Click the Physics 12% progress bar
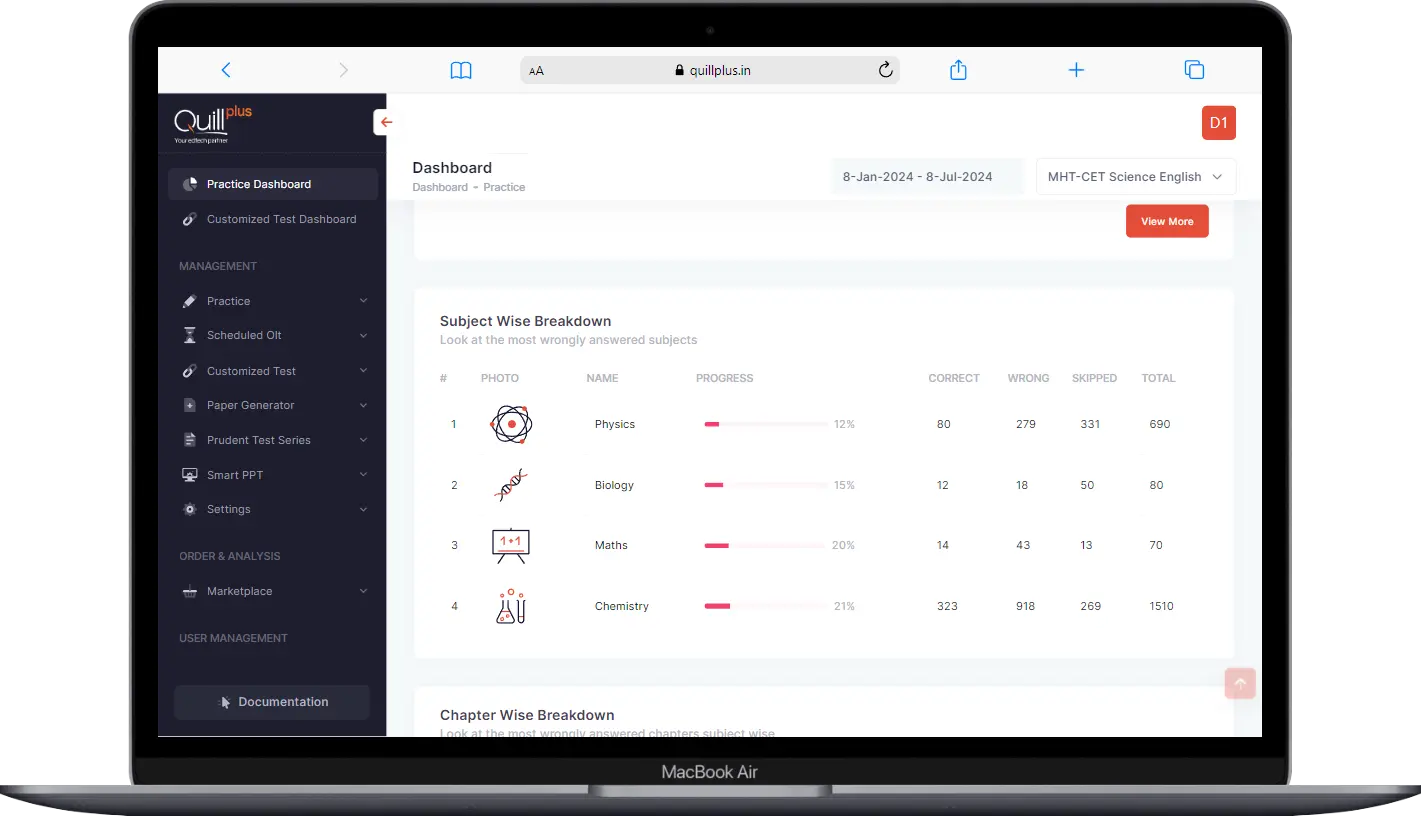 coord(766,424)
